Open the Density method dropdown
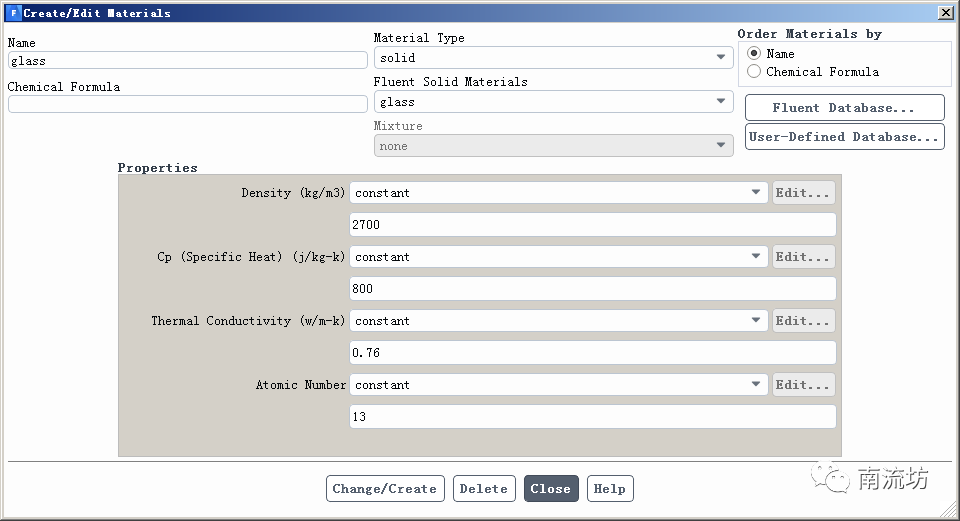The width and height of the screenshot is (960, 521). [558, 193]
